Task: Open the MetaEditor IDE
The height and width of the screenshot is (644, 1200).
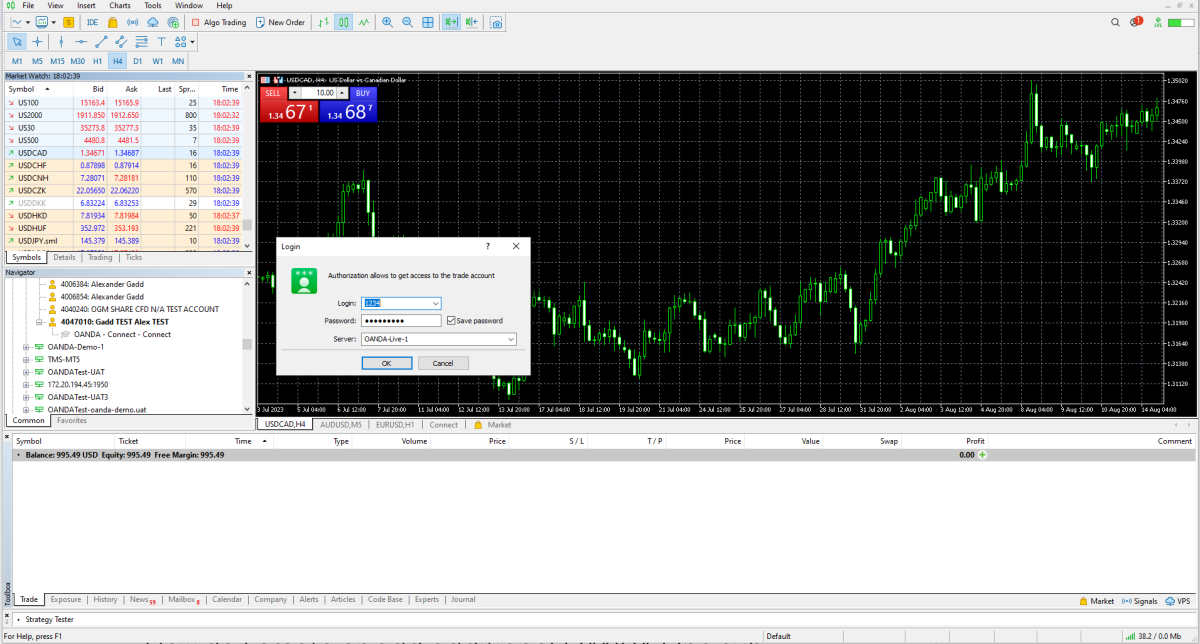Action: coord(92,22)
